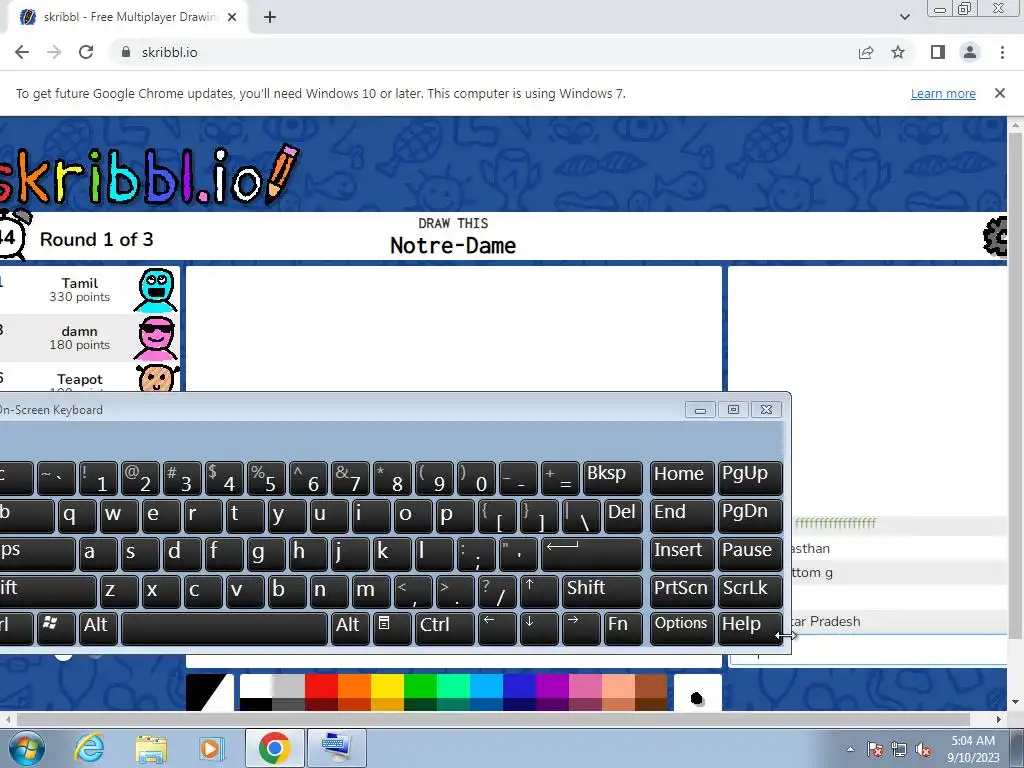Image resolution: width=1024 pixels, height=768 pixels.
Task: Toggle the Fn key
Action: point(623,628)
